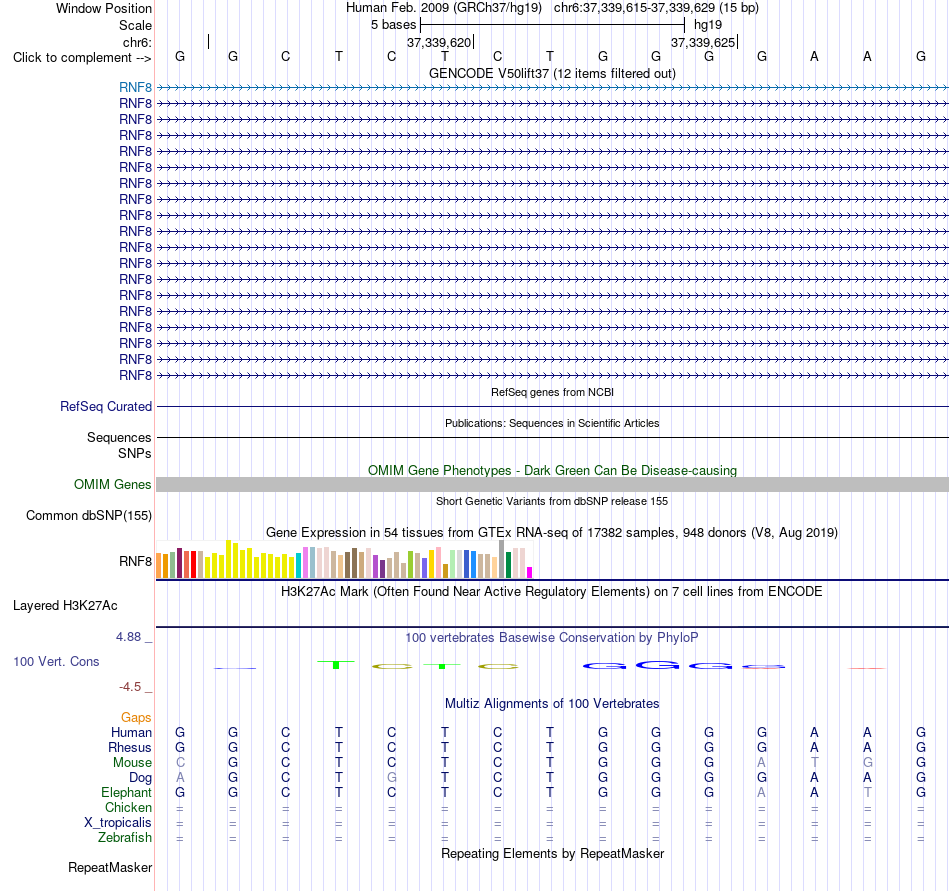Click the Scale label in base position track
950x891 pixels.
135,25
